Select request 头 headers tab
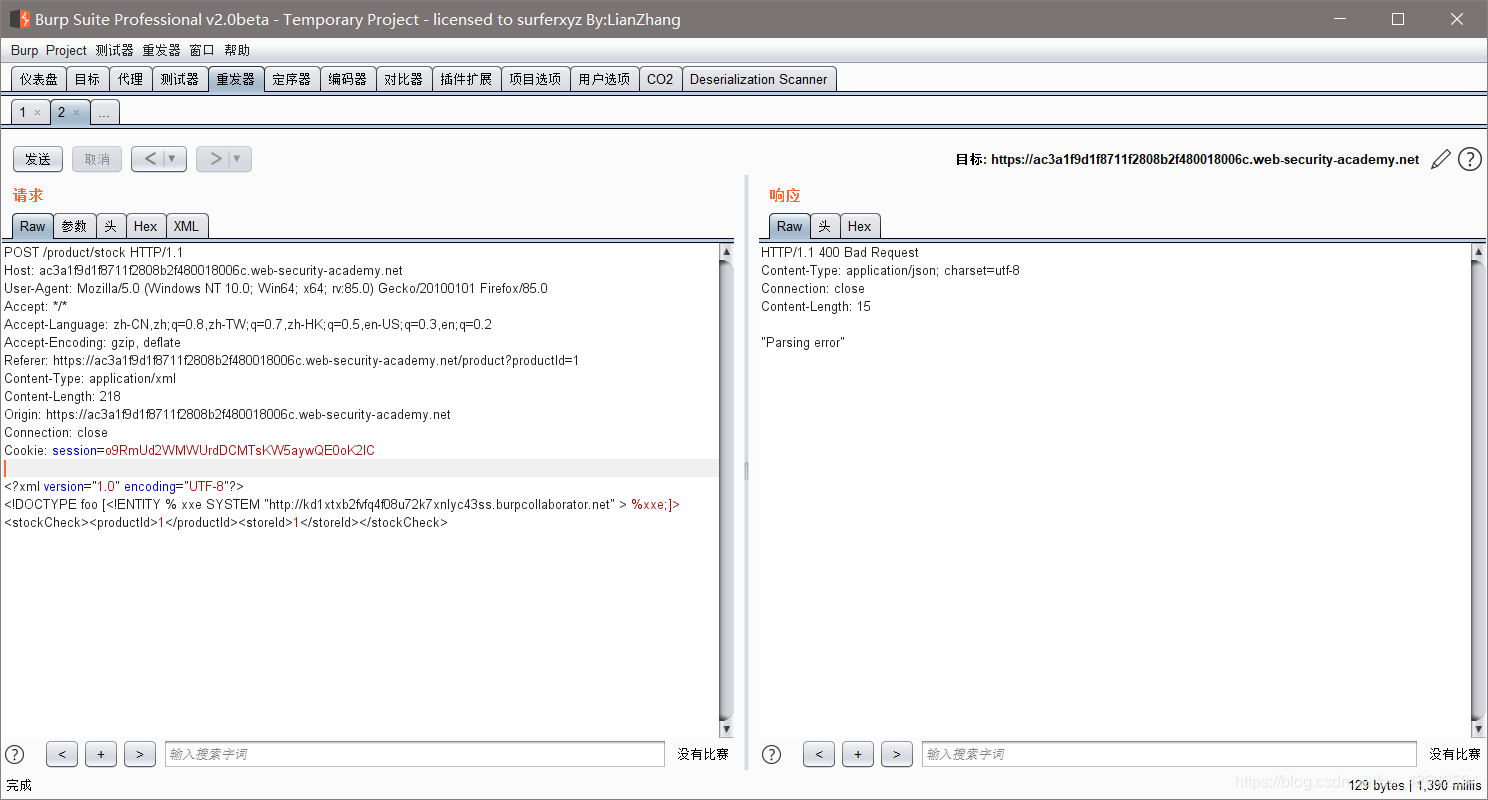This screenshot has height=800, width=1488. coord(111,226)
